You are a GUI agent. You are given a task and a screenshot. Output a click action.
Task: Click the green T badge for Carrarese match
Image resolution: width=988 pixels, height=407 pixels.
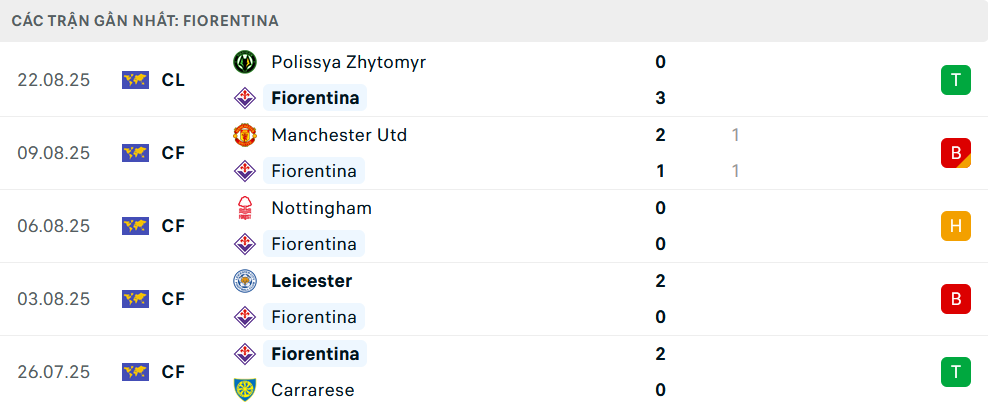click(955, 372)
